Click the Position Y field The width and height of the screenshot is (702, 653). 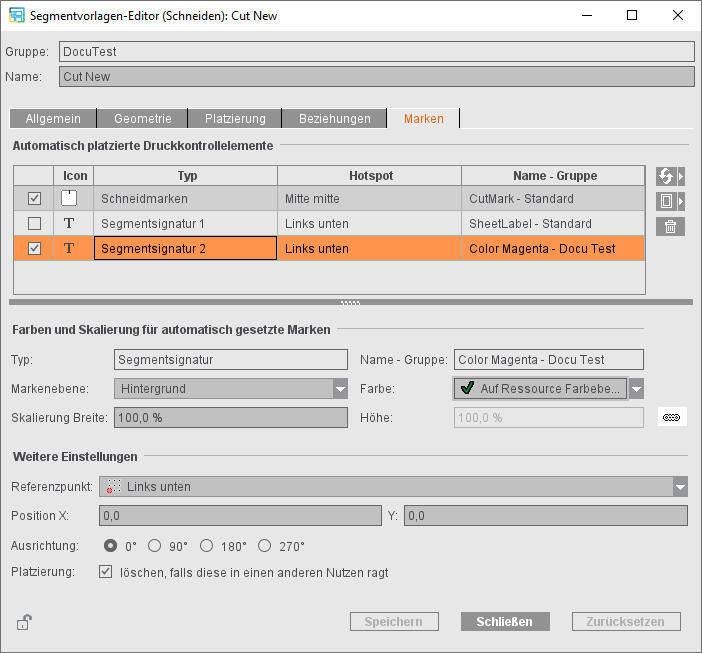point(546,516)
